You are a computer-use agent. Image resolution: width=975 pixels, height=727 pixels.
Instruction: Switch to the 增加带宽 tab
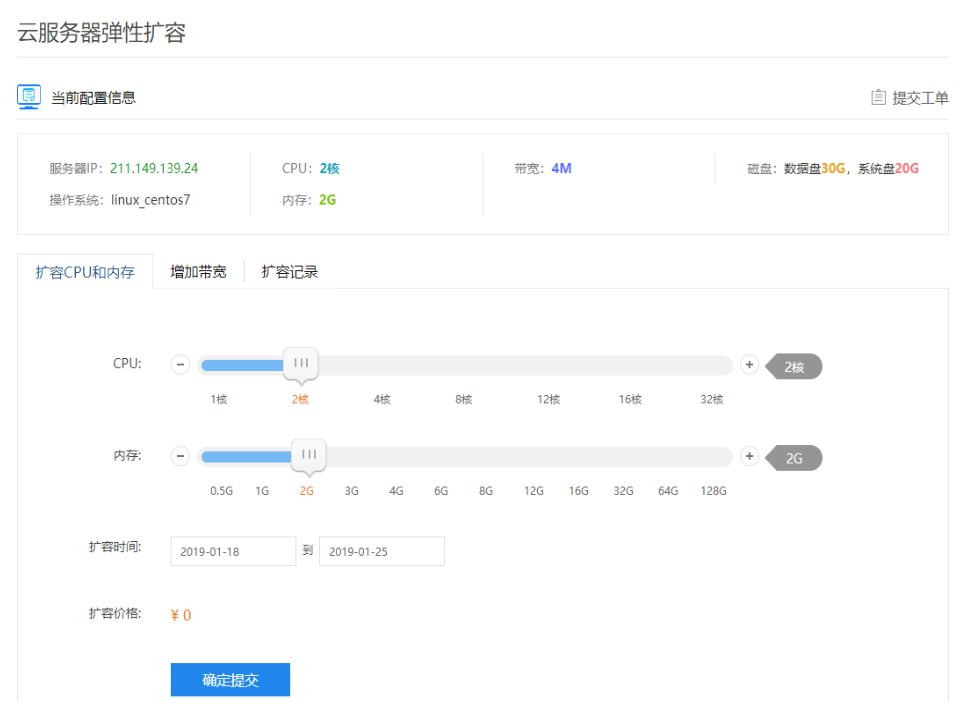coord(198,270)
